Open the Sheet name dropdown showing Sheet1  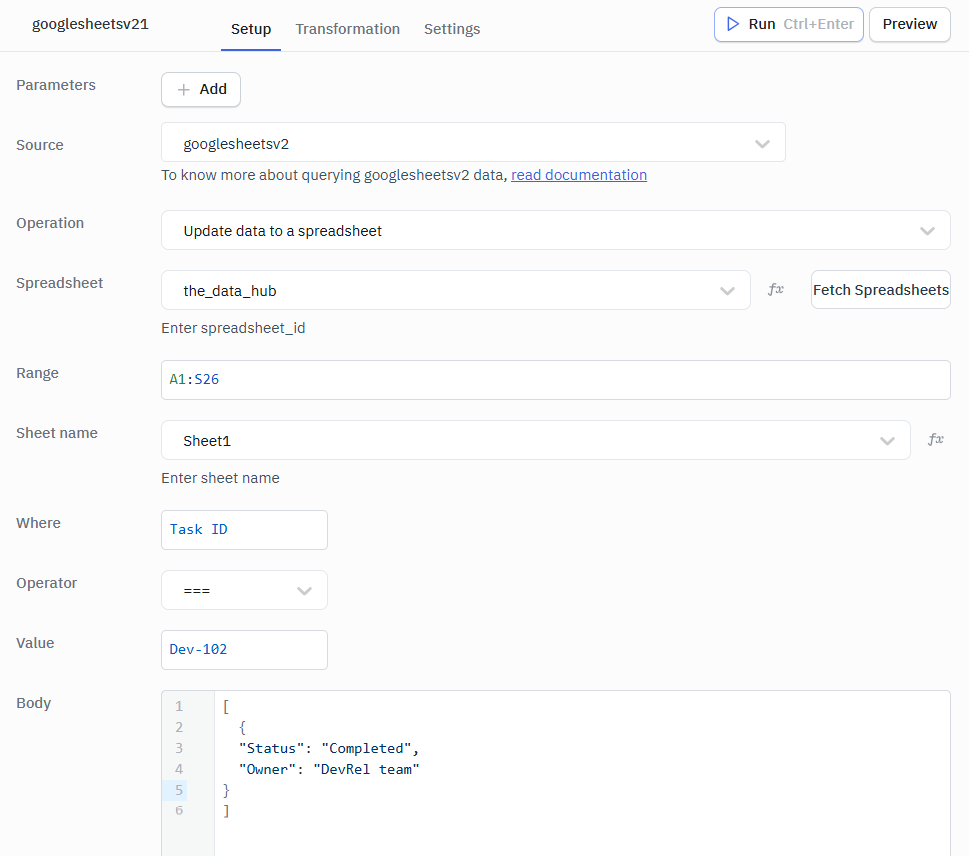coord(535,441)
